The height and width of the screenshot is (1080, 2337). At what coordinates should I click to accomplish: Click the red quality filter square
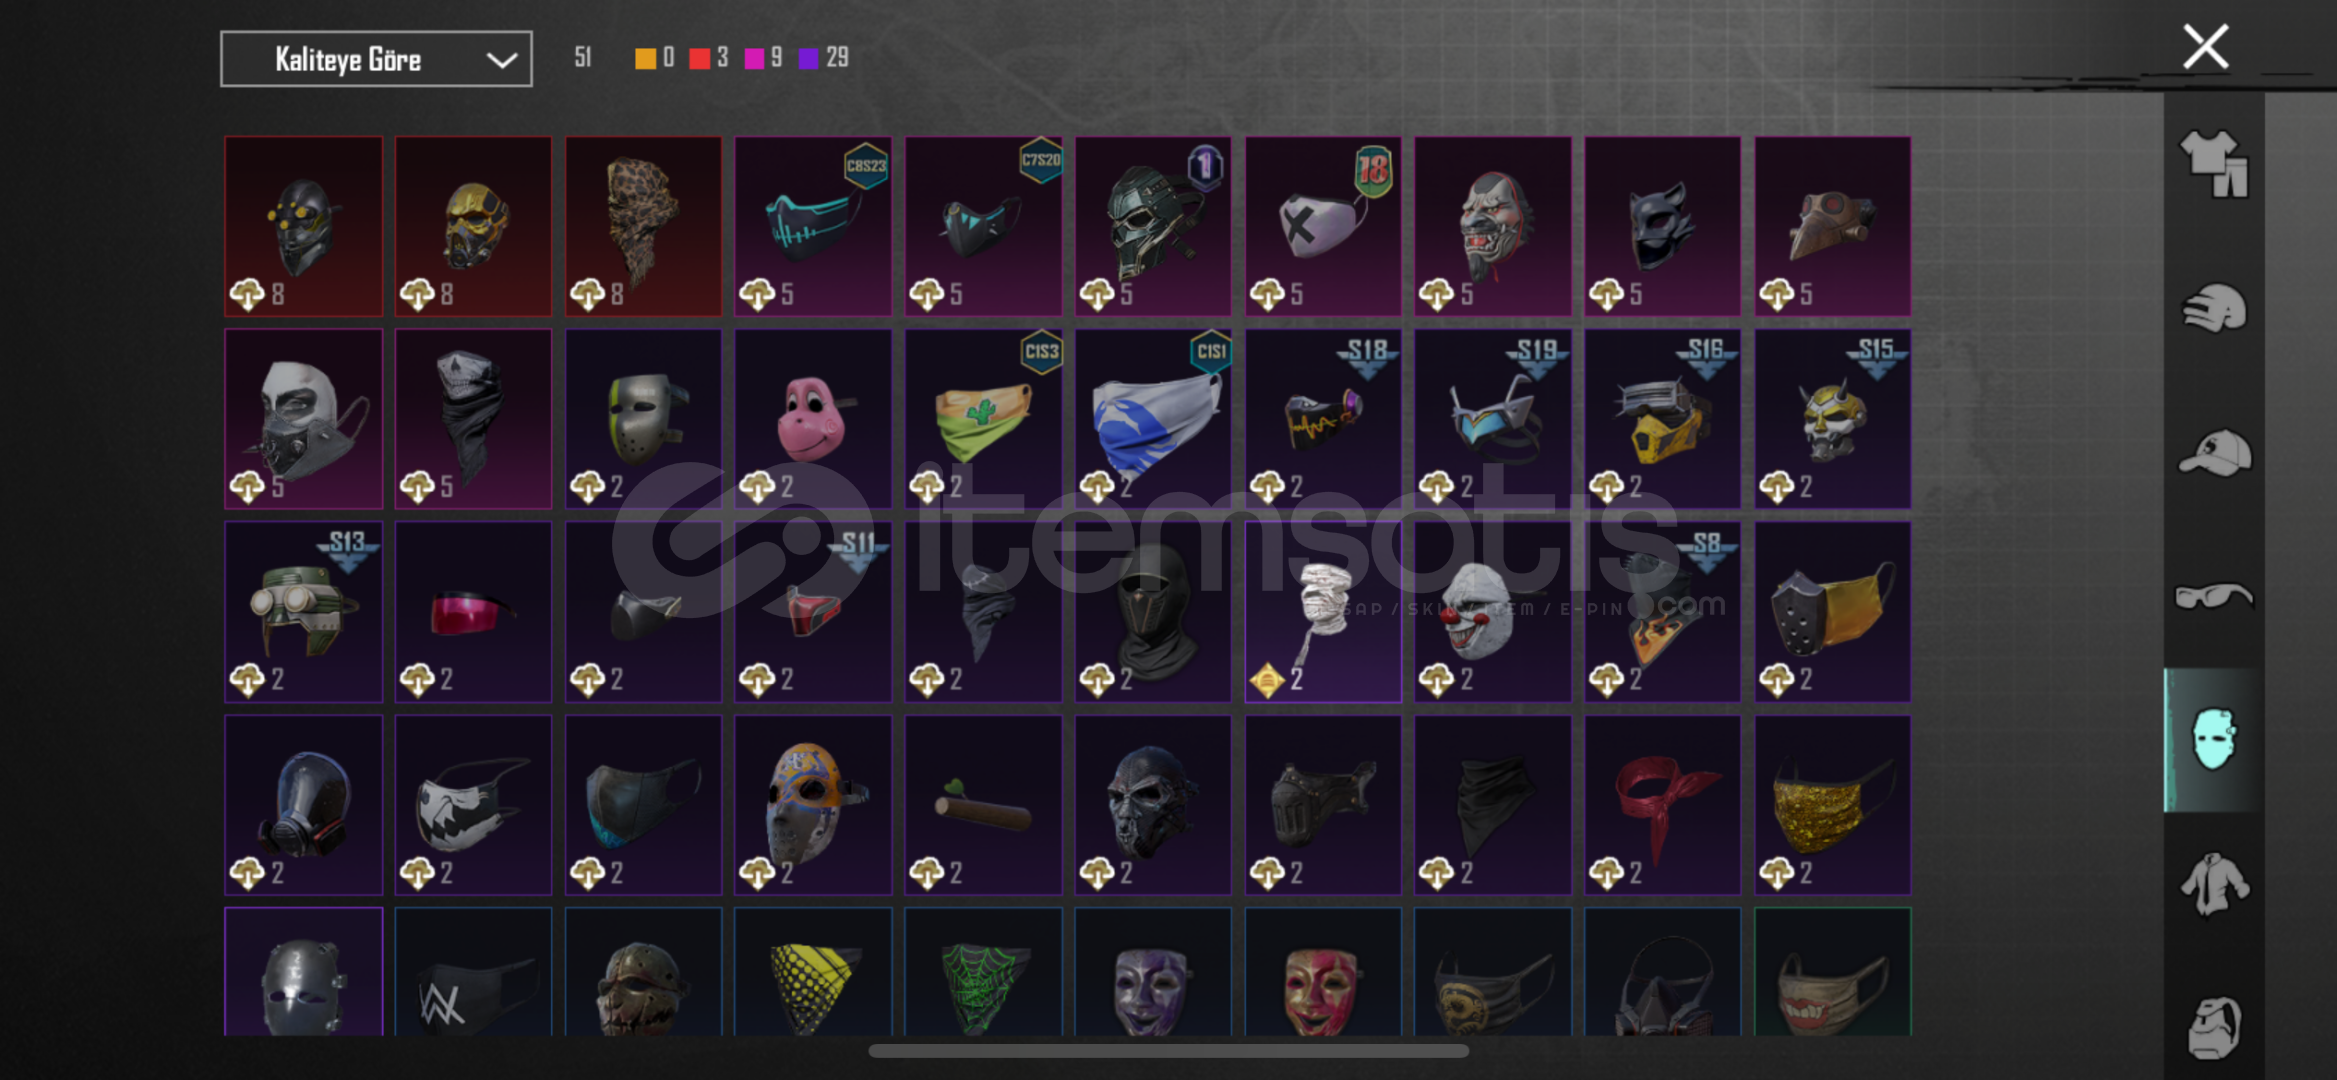tap(699, 58)
